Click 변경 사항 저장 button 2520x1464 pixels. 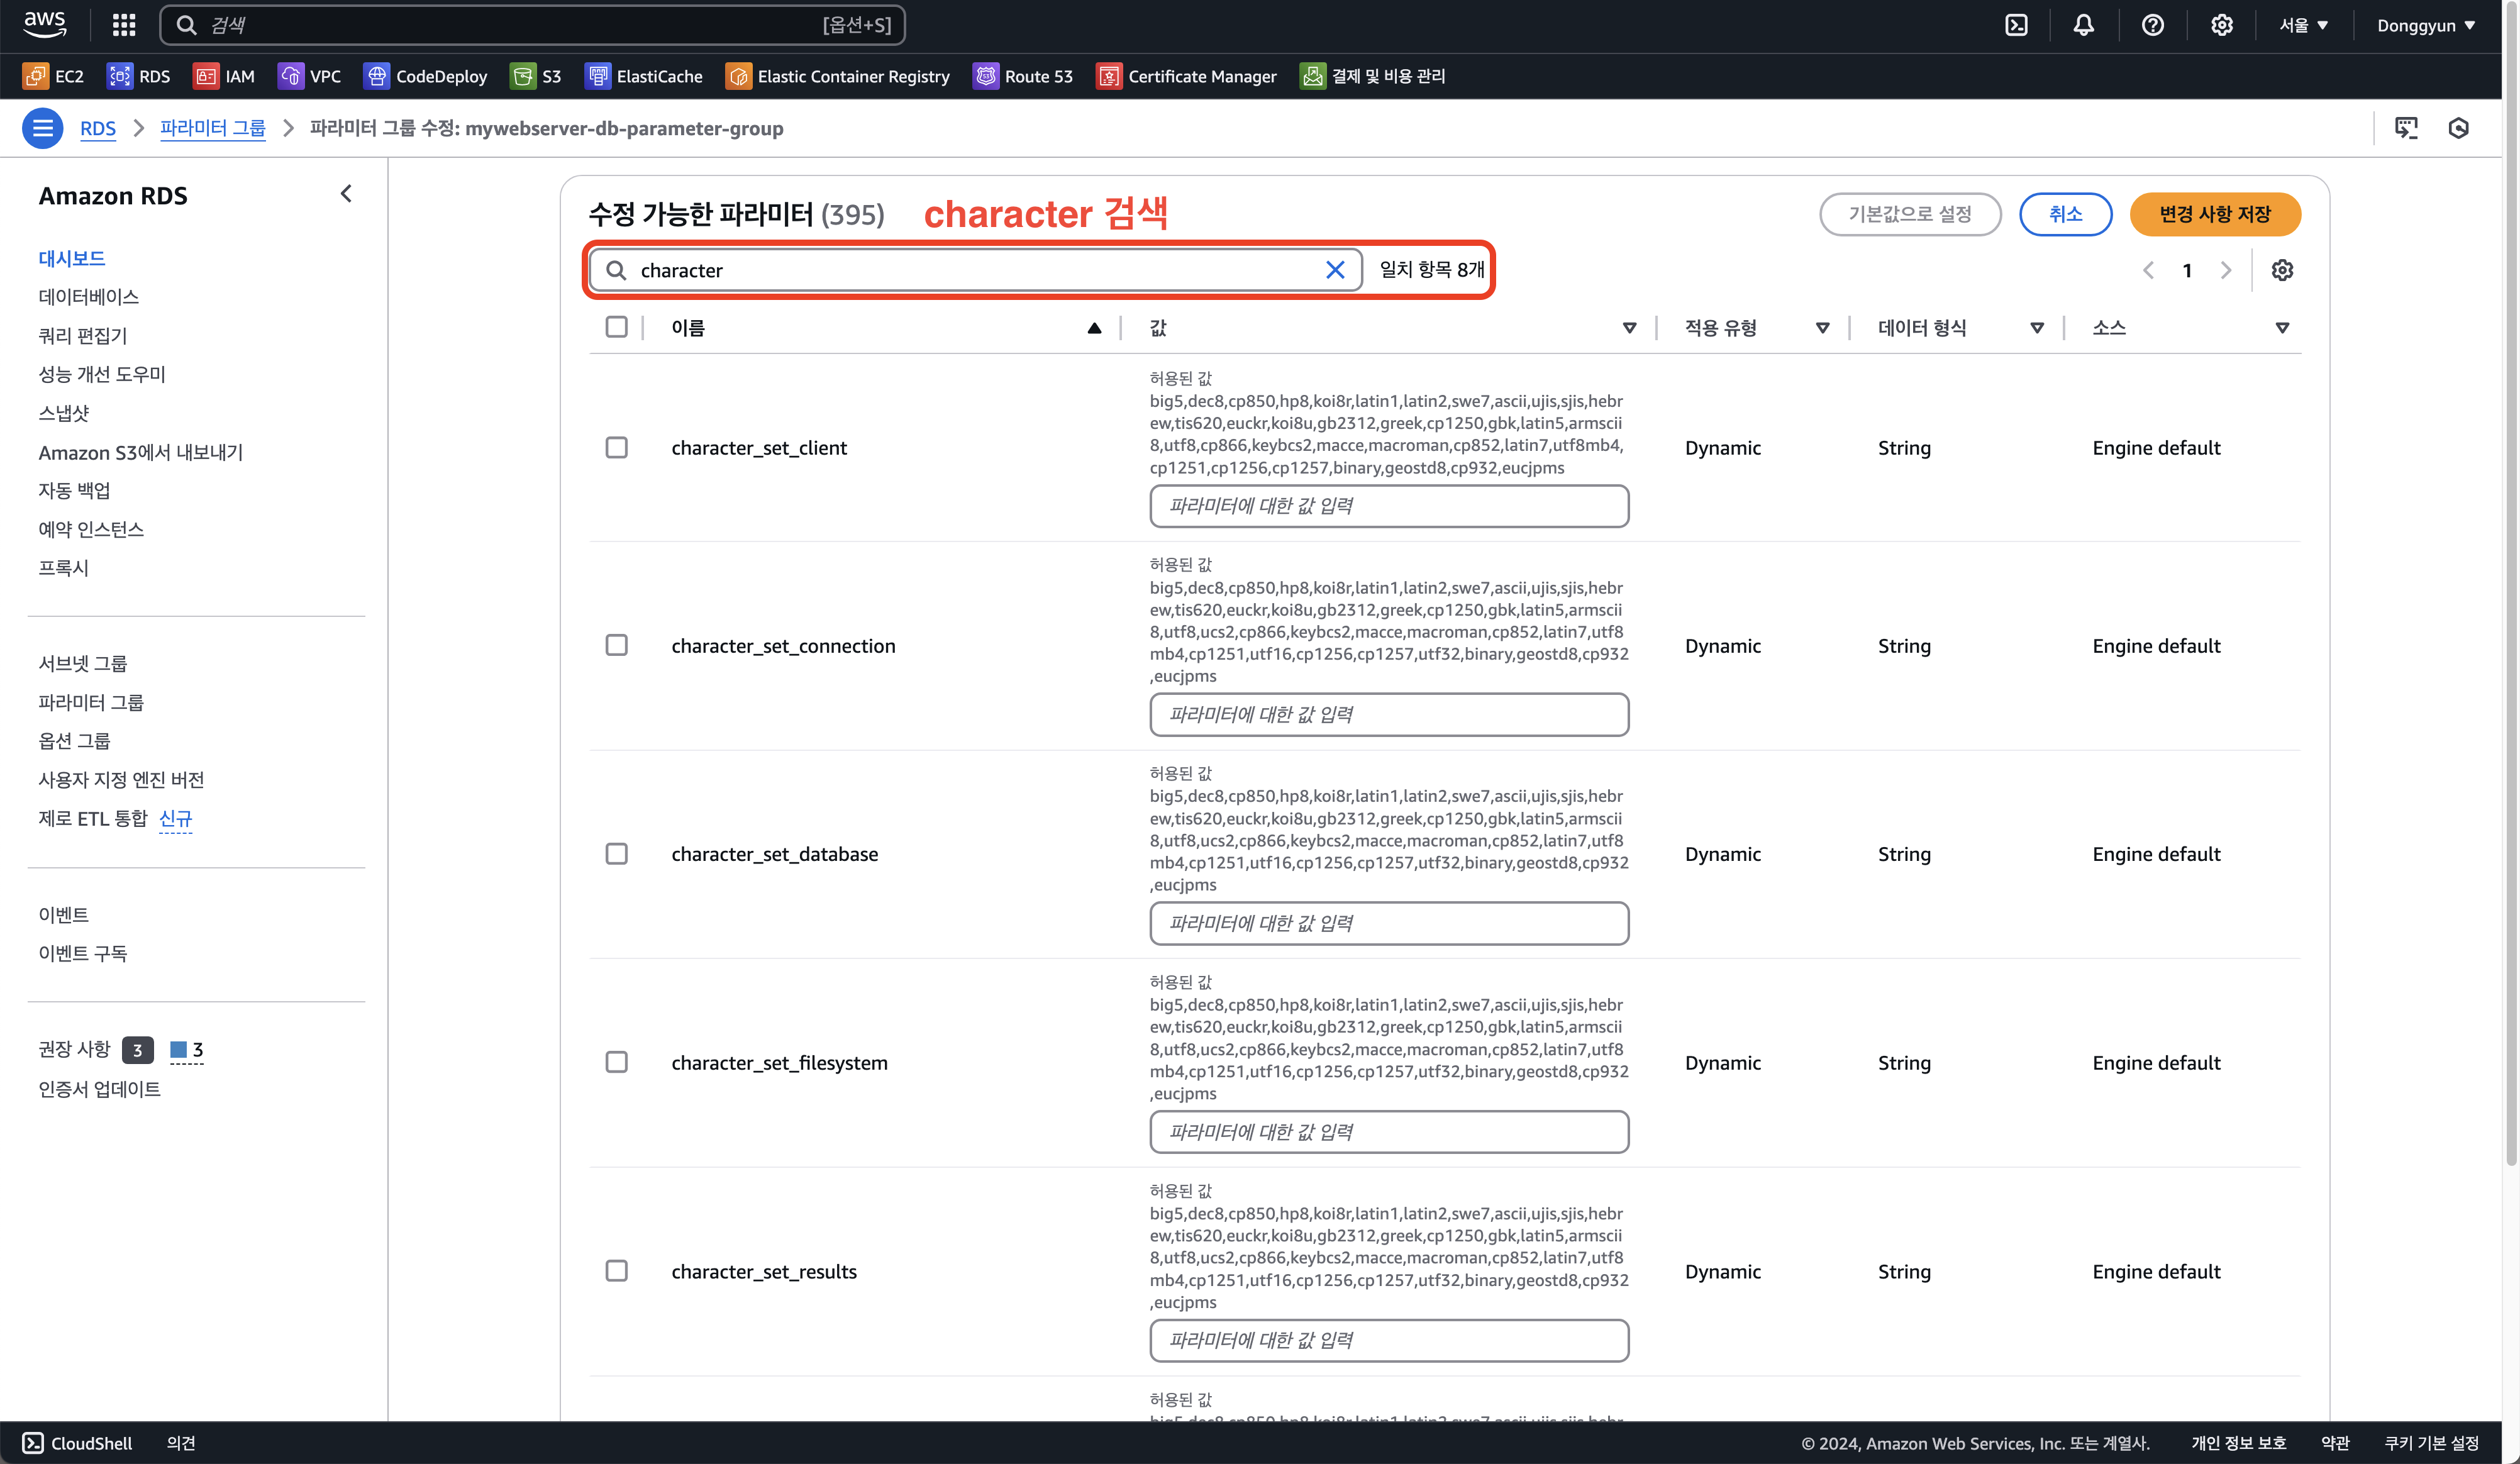pos(2214,214)
